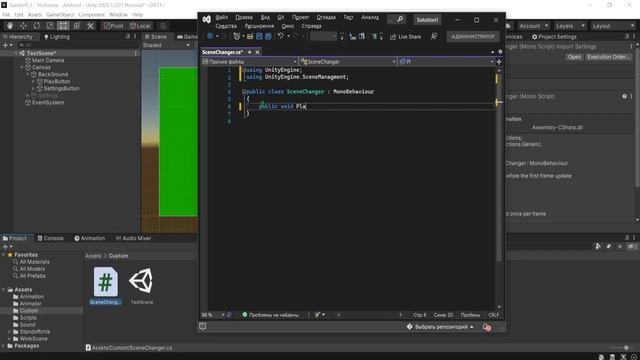
Task: Select the Rect tool in Unity toolbar
Action: click(x=63, y=26)
